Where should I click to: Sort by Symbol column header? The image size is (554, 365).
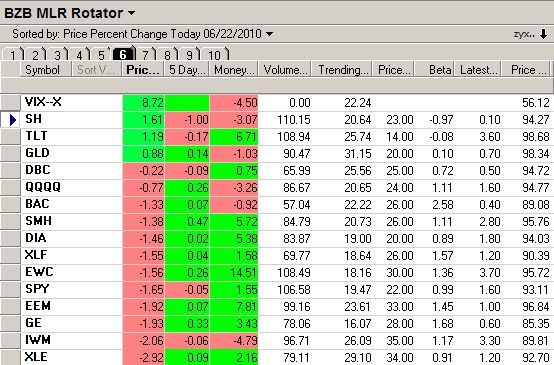point(46,69)
